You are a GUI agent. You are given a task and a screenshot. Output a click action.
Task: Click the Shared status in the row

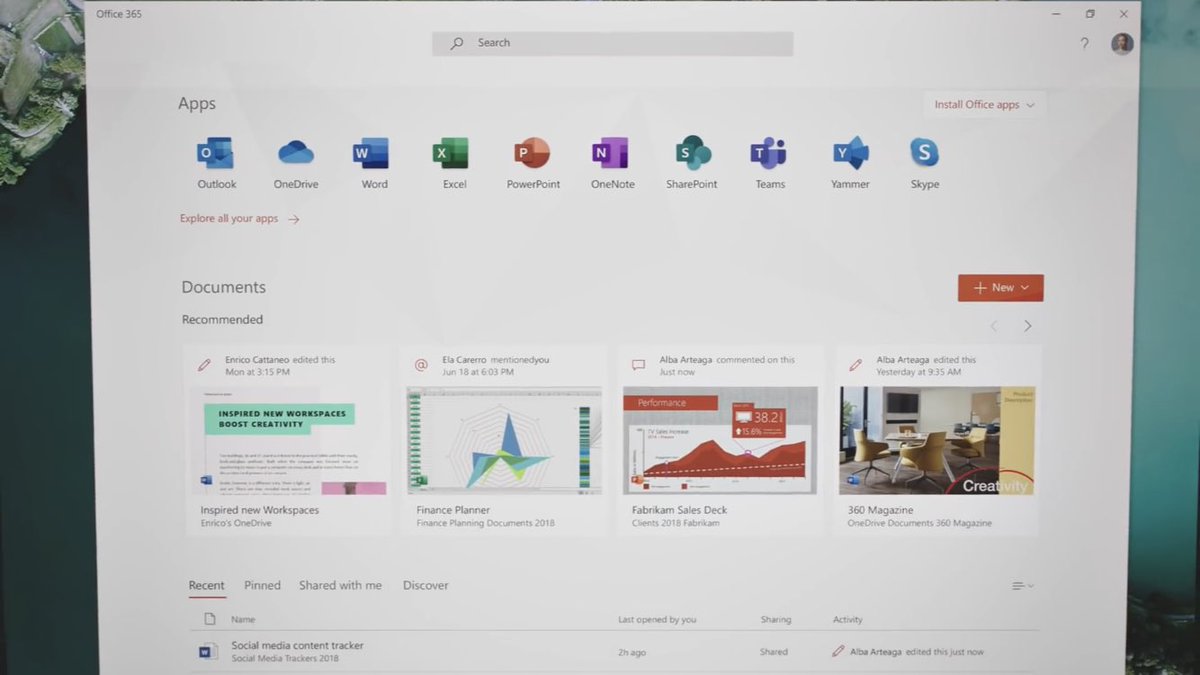(774, 652)
